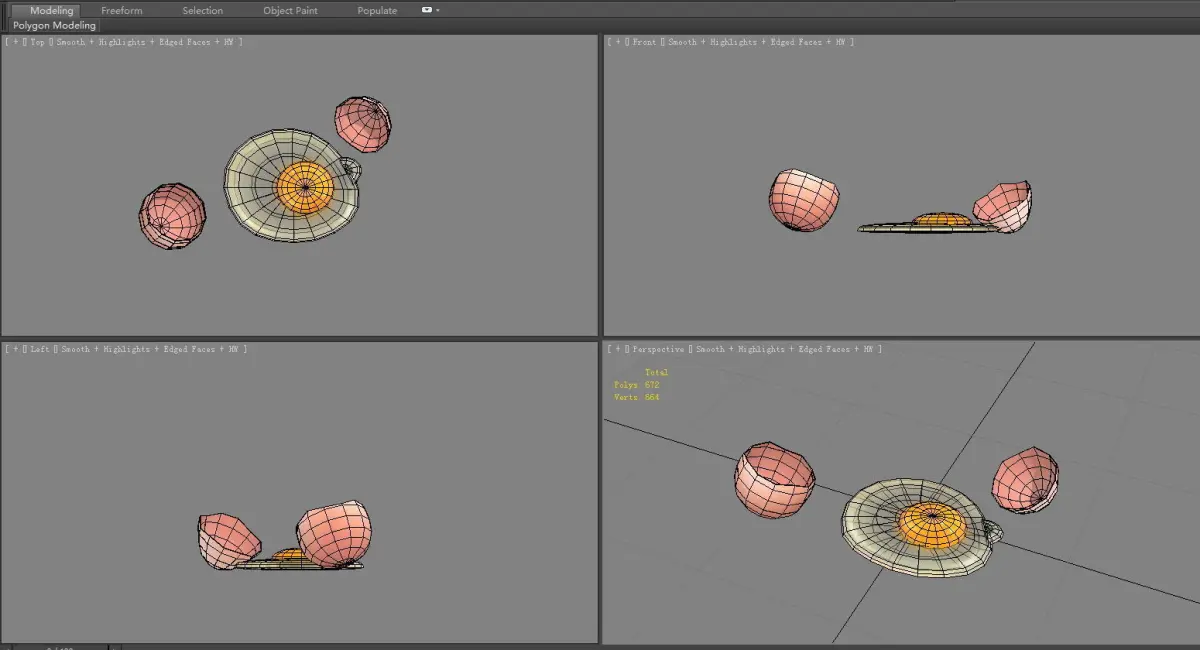Open the Left view name menu
Image resolution: width=1200 pixels, height=650 pixels.
(x=41, y=349)
